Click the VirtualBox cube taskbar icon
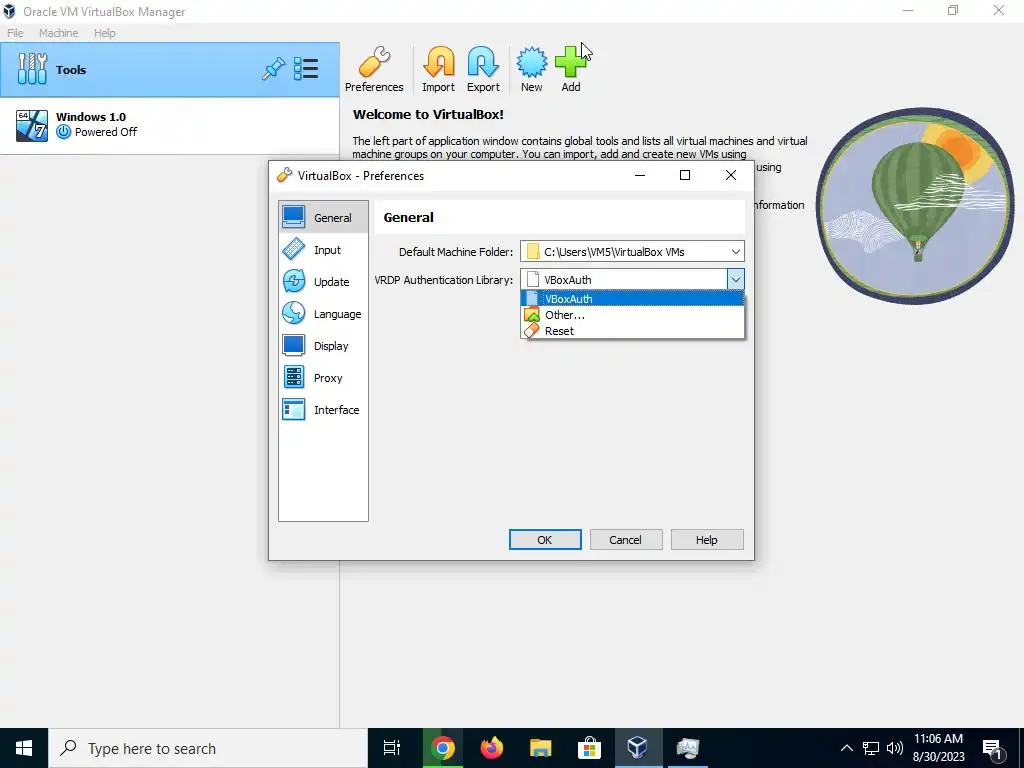 pyautogui.click(x=638, y=748)
